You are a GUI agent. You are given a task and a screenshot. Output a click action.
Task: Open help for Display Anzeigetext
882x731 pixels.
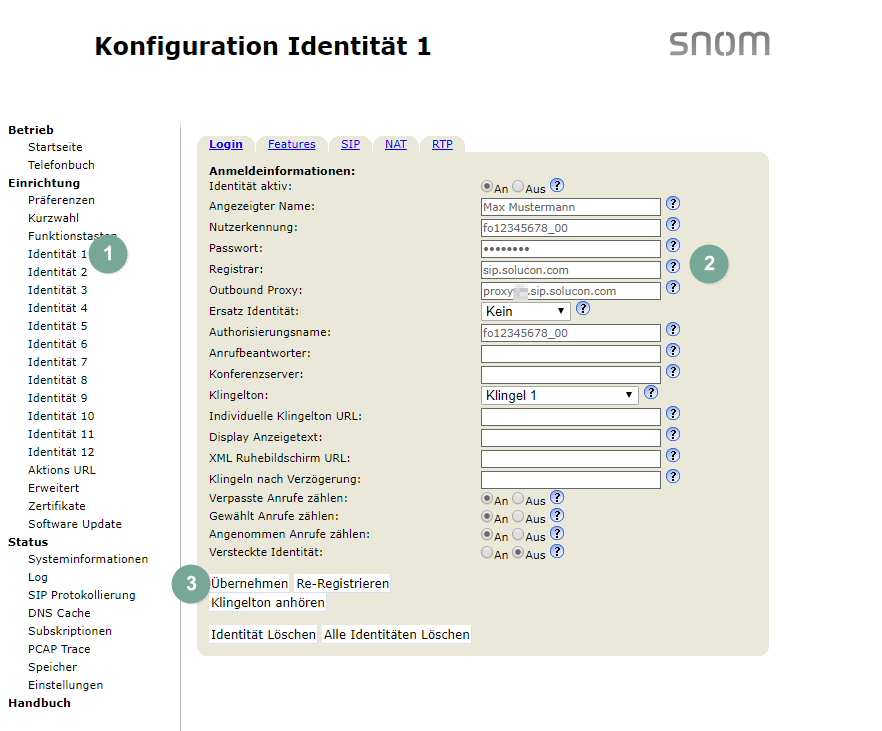[x=673, y=435]
